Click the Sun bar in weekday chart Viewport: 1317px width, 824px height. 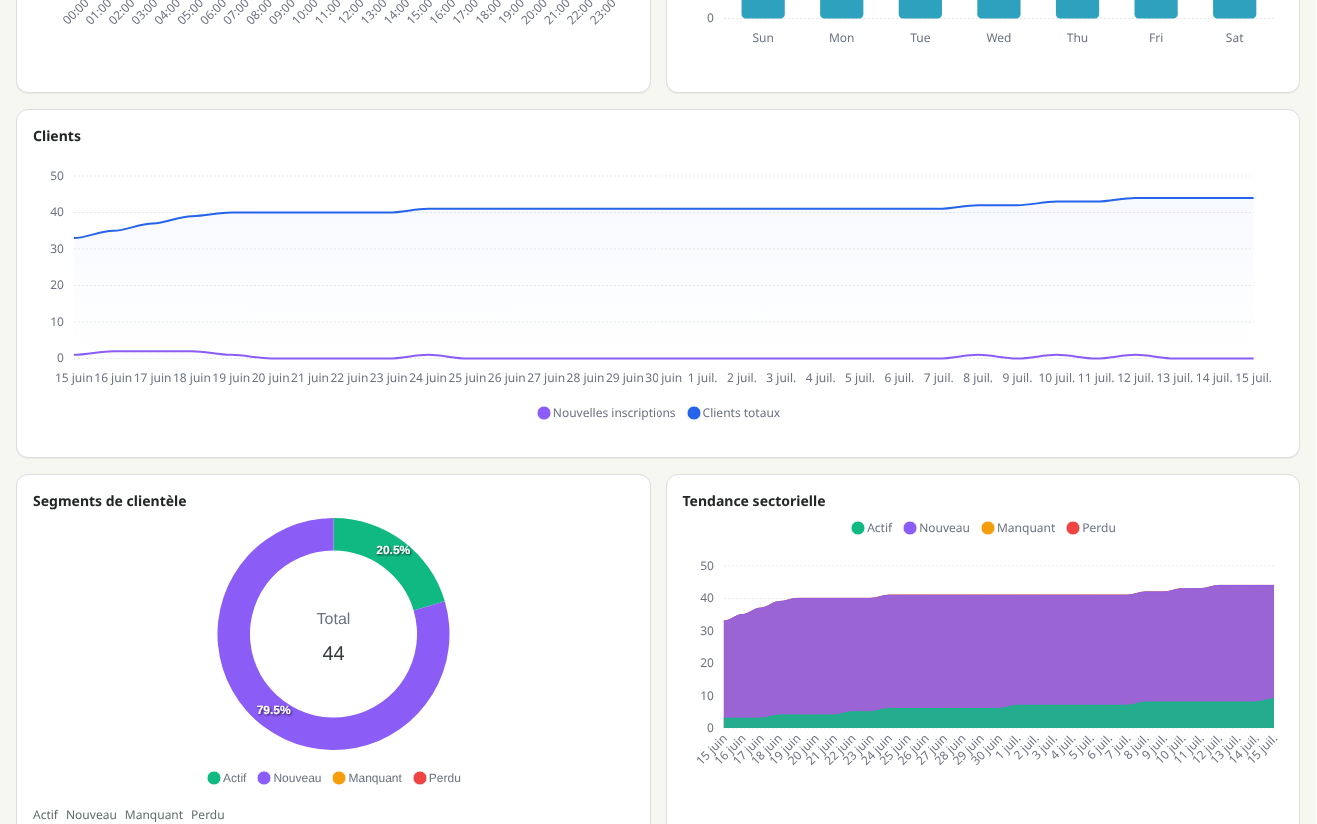(x=763, y=8)
